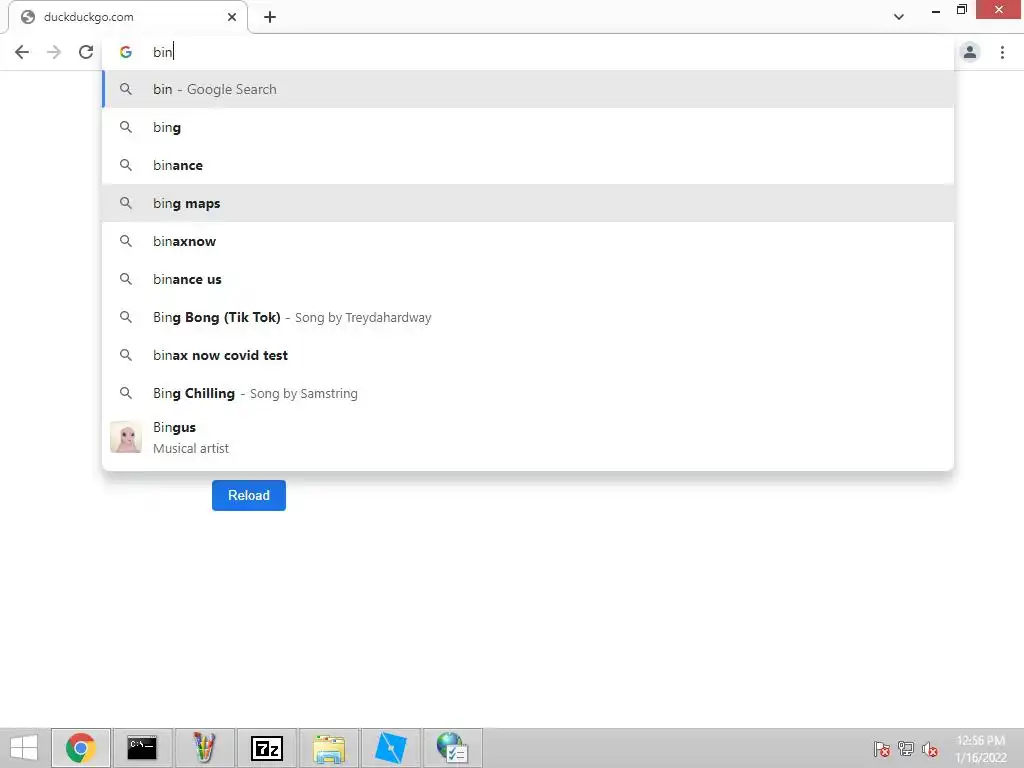
Task: Open the blue Roblox Studio taskbar icon
Action: coord(391,748)
